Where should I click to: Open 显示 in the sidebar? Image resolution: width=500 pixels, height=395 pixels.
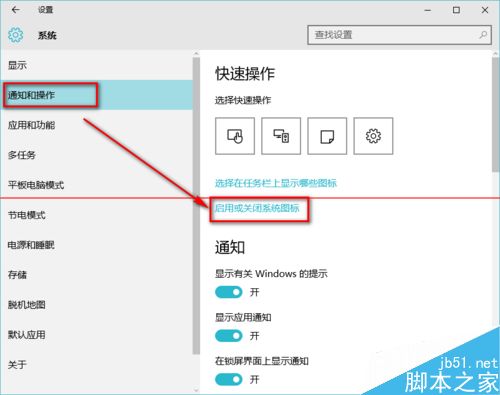[96, 65]
